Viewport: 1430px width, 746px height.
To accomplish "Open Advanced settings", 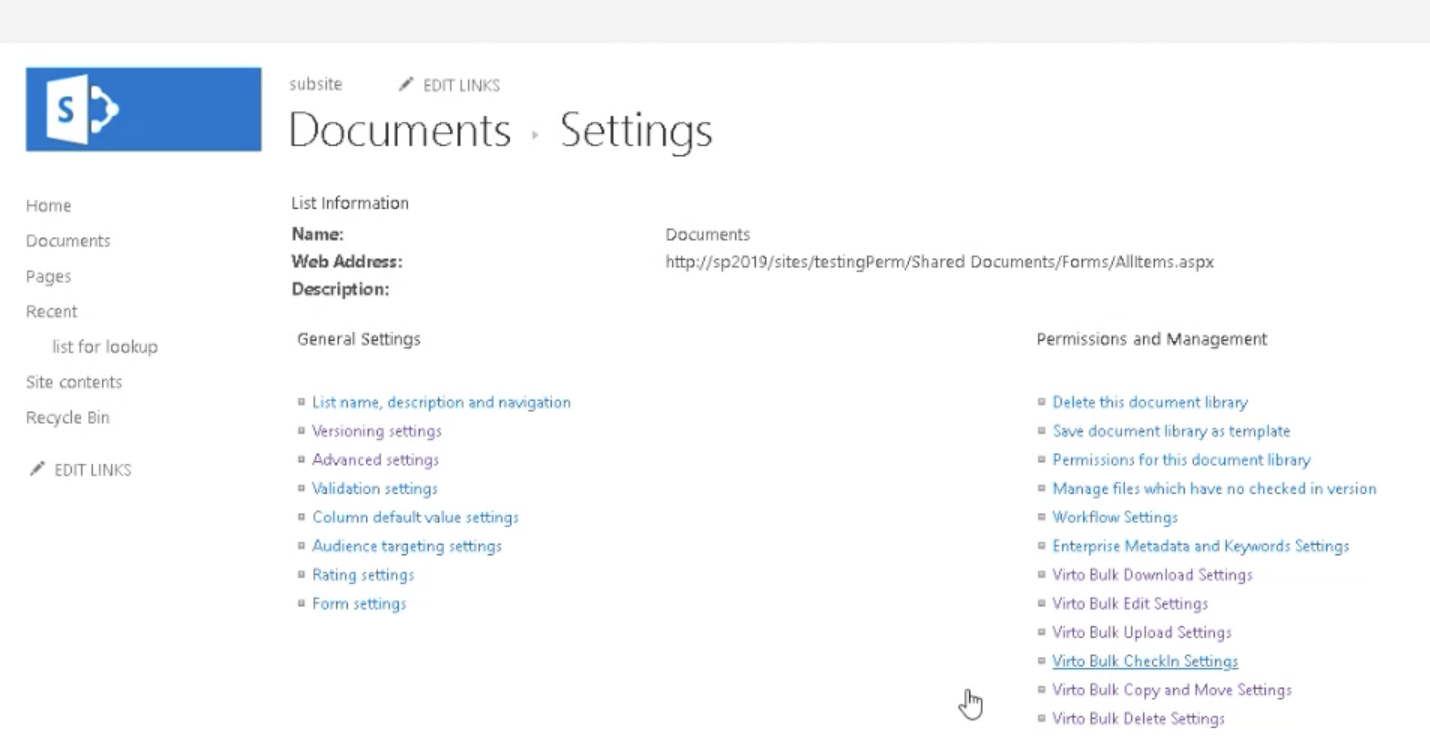I will [x=375, y=460].
